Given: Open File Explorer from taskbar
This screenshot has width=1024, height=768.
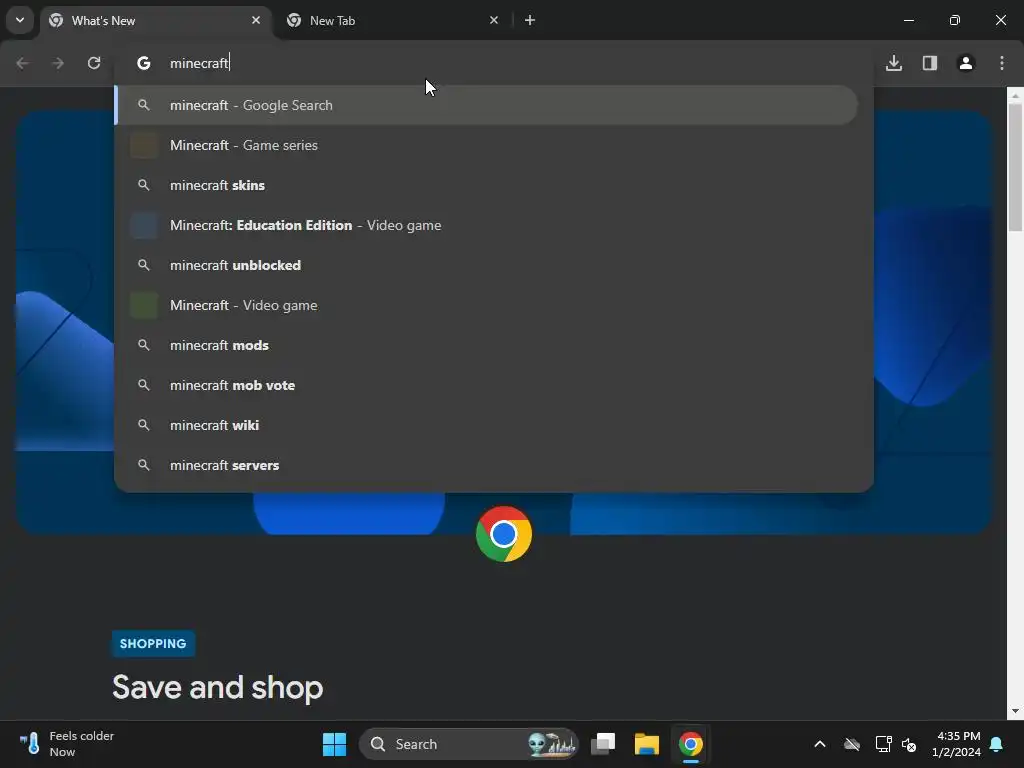Looking at the screenshot, I should (x=647, y=744).
